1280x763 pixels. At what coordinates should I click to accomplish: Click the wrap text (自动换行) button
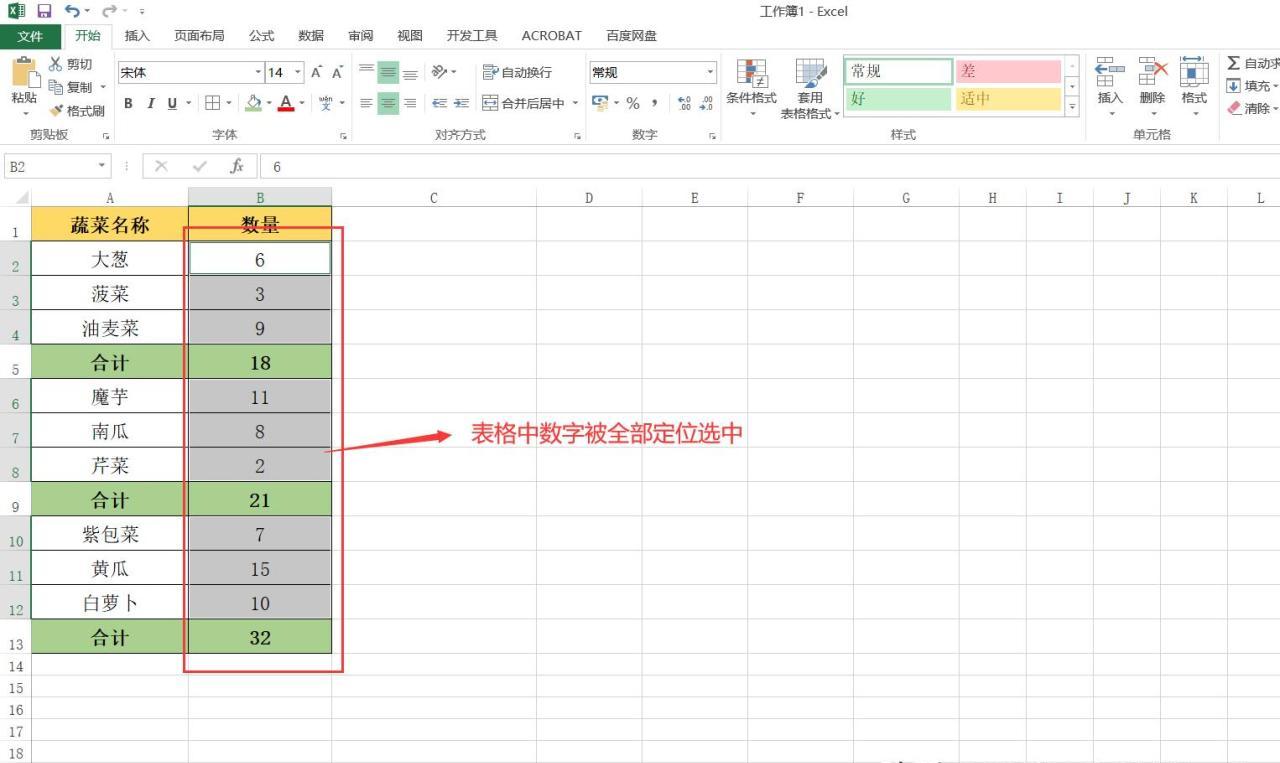517,72
